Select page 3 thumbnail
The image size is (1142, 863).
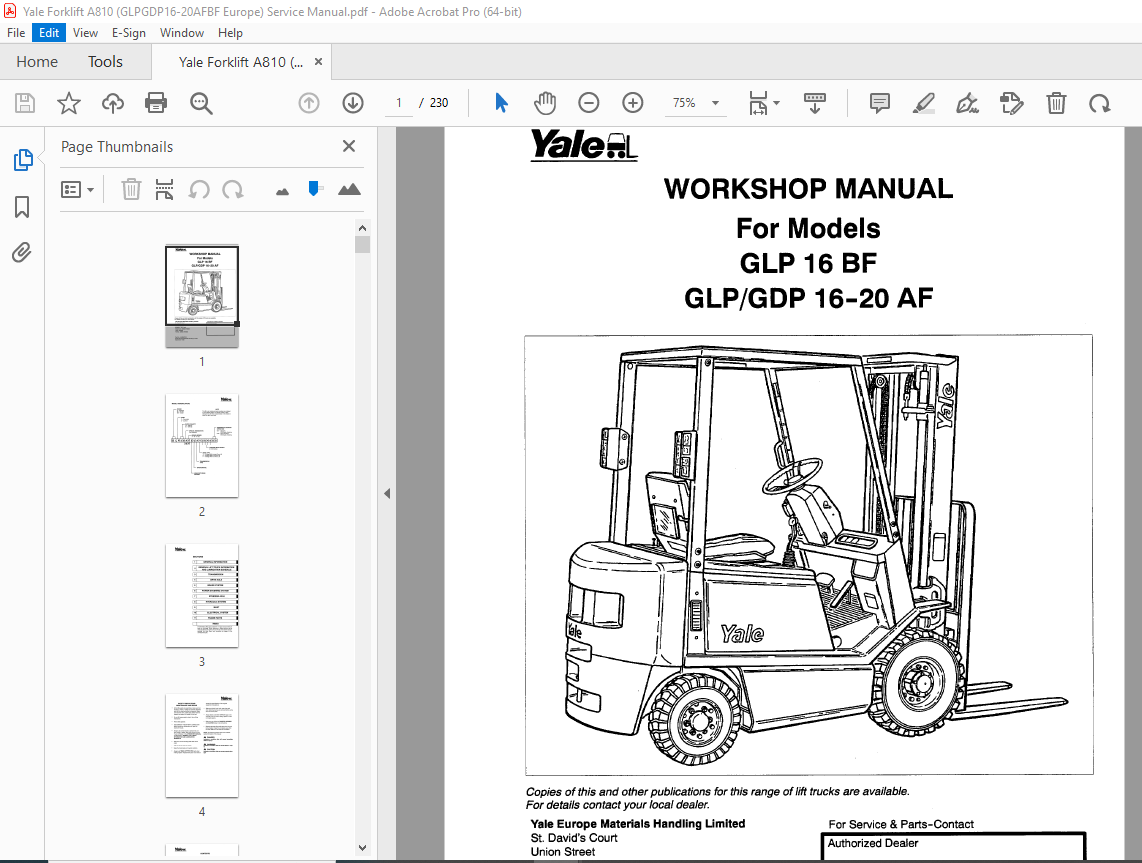[x=202, y=596]
